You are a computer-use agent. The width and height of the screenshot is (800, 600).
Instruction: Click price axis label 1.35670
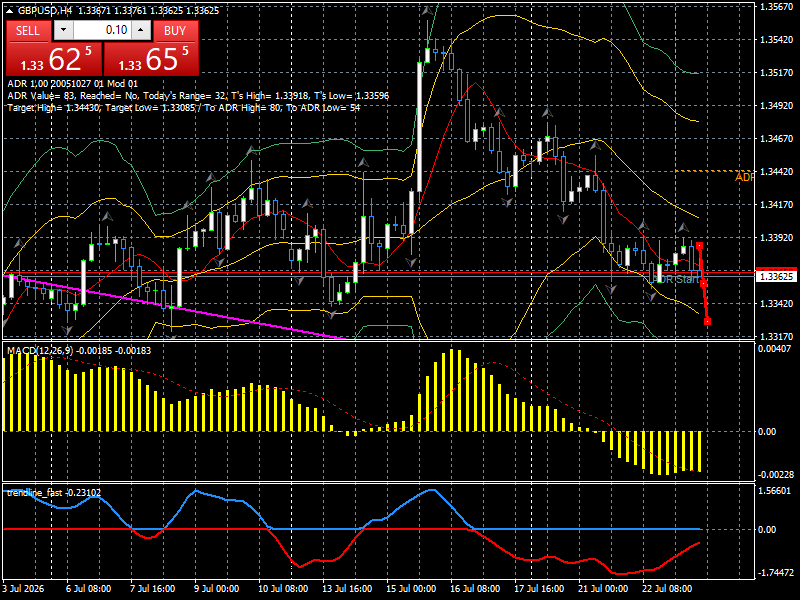(x=777, y=7)
